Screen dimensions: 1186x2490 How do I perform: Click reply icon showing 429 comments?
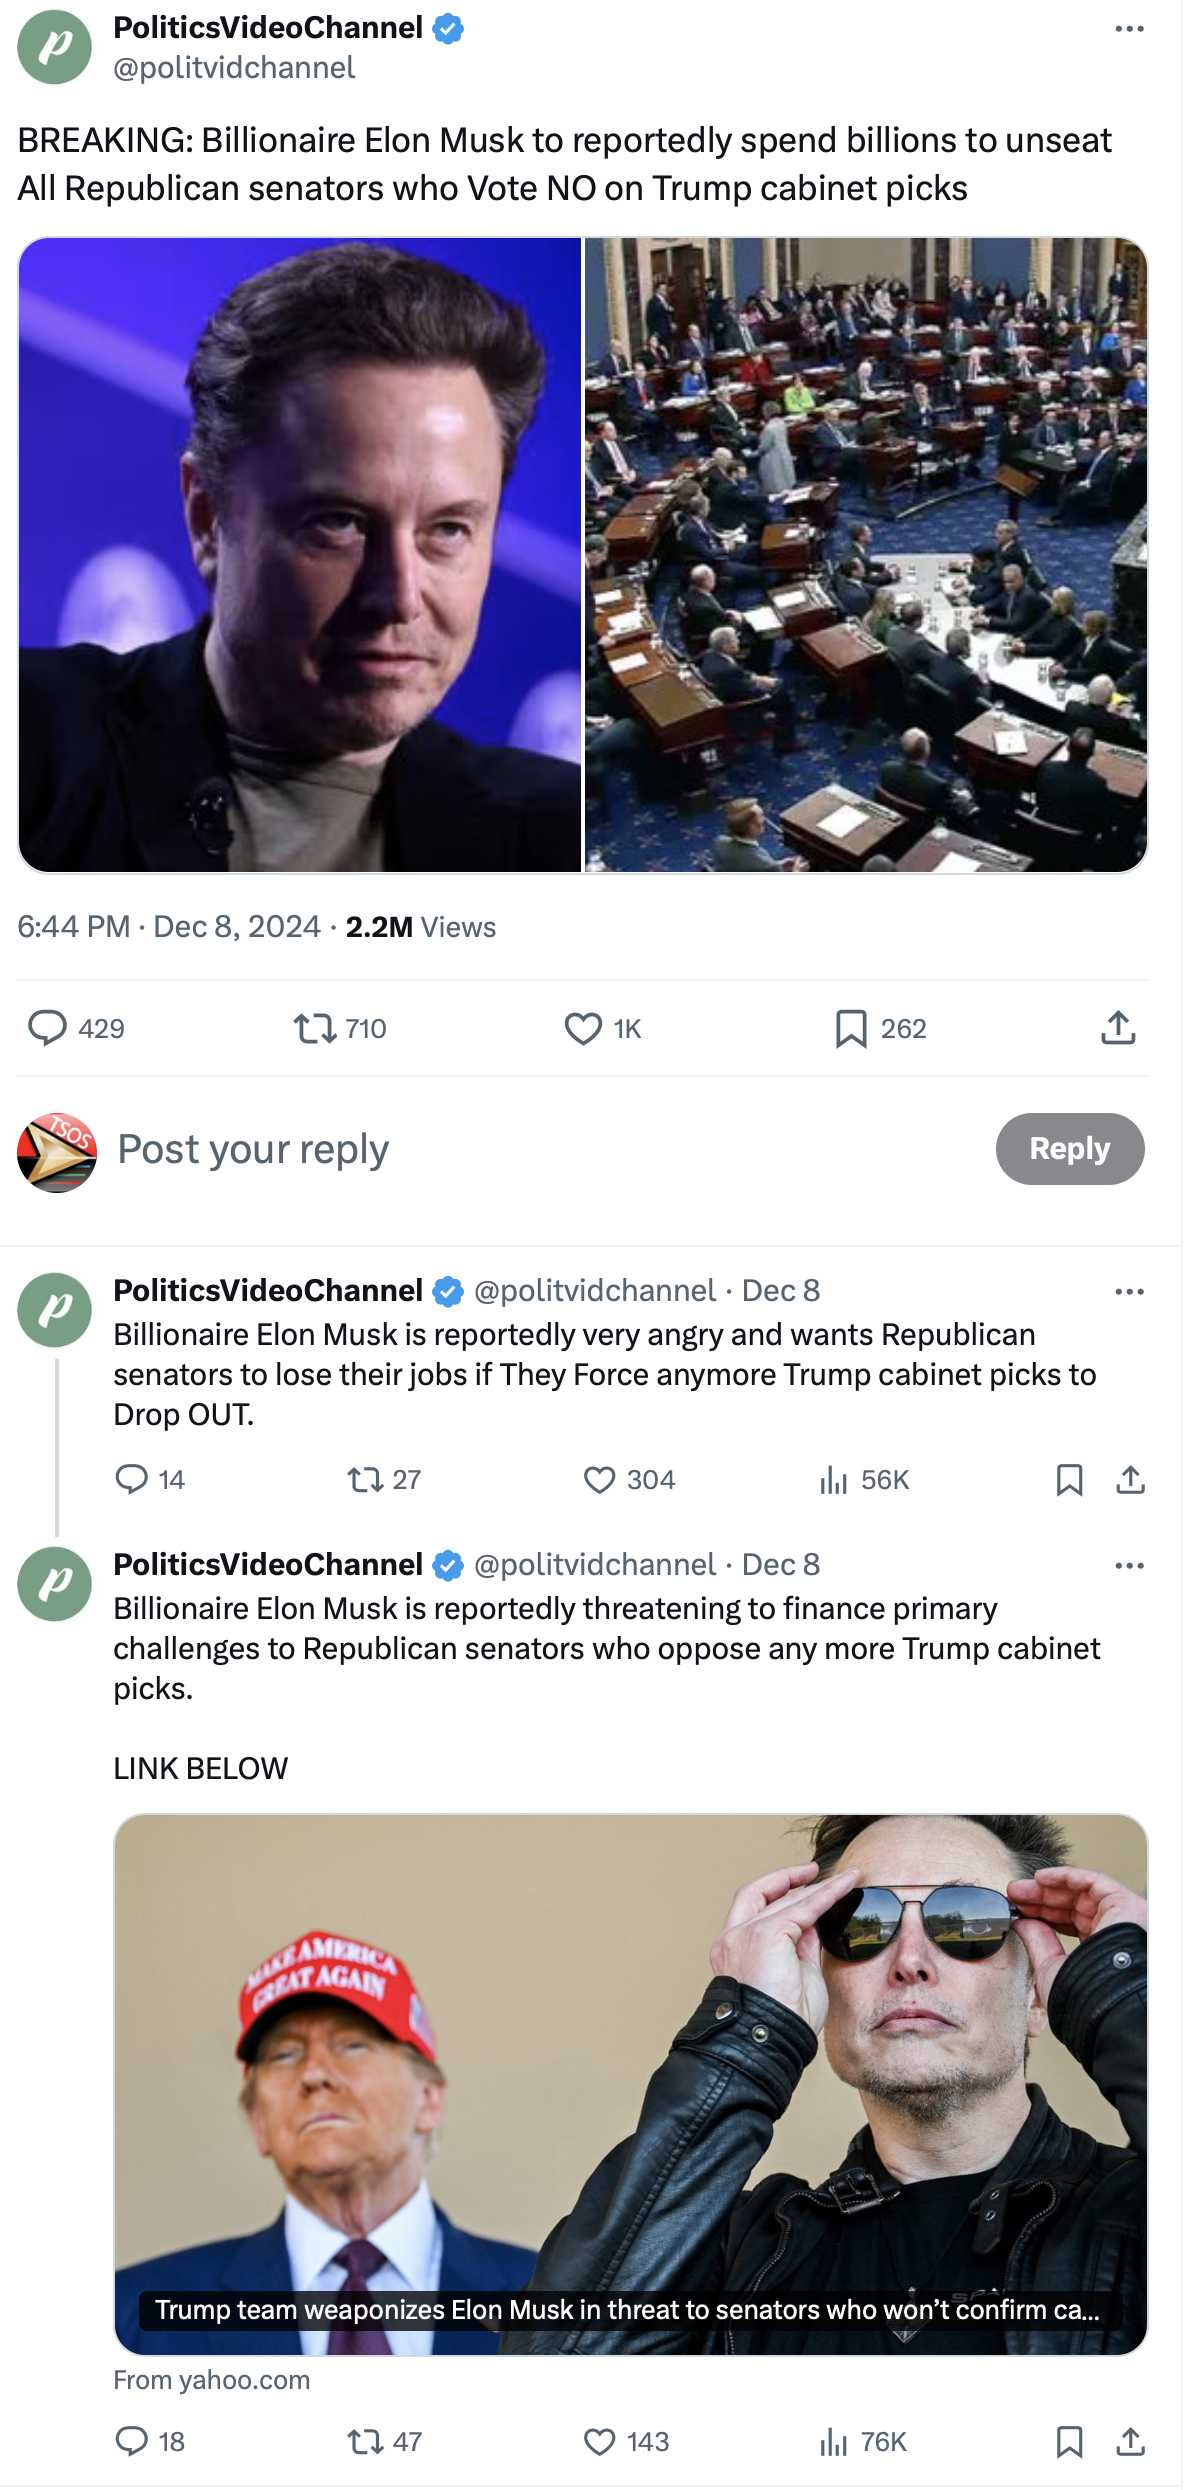pyautogui.click(x=47, y=1028)
